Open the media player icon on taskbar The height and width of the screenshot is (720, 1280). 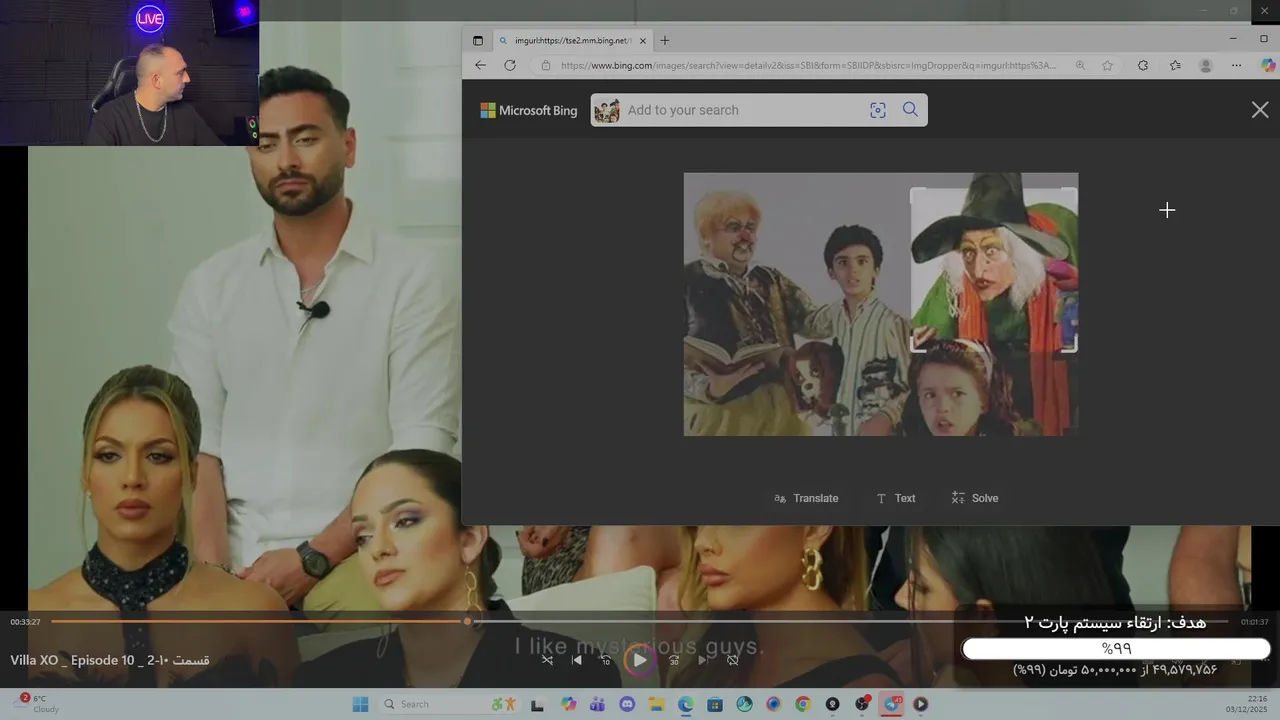[920, 704]
